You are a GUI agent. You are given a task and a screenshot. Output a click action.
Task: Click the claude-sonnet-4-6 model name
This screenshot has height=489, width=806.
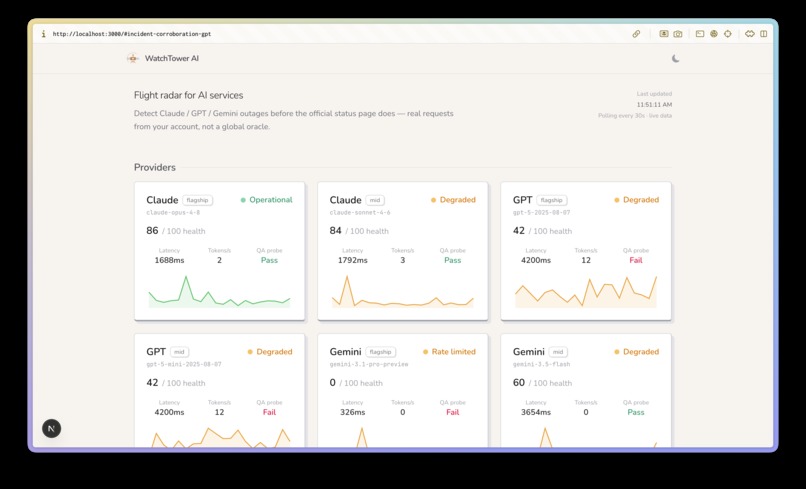tap(360, 212)
